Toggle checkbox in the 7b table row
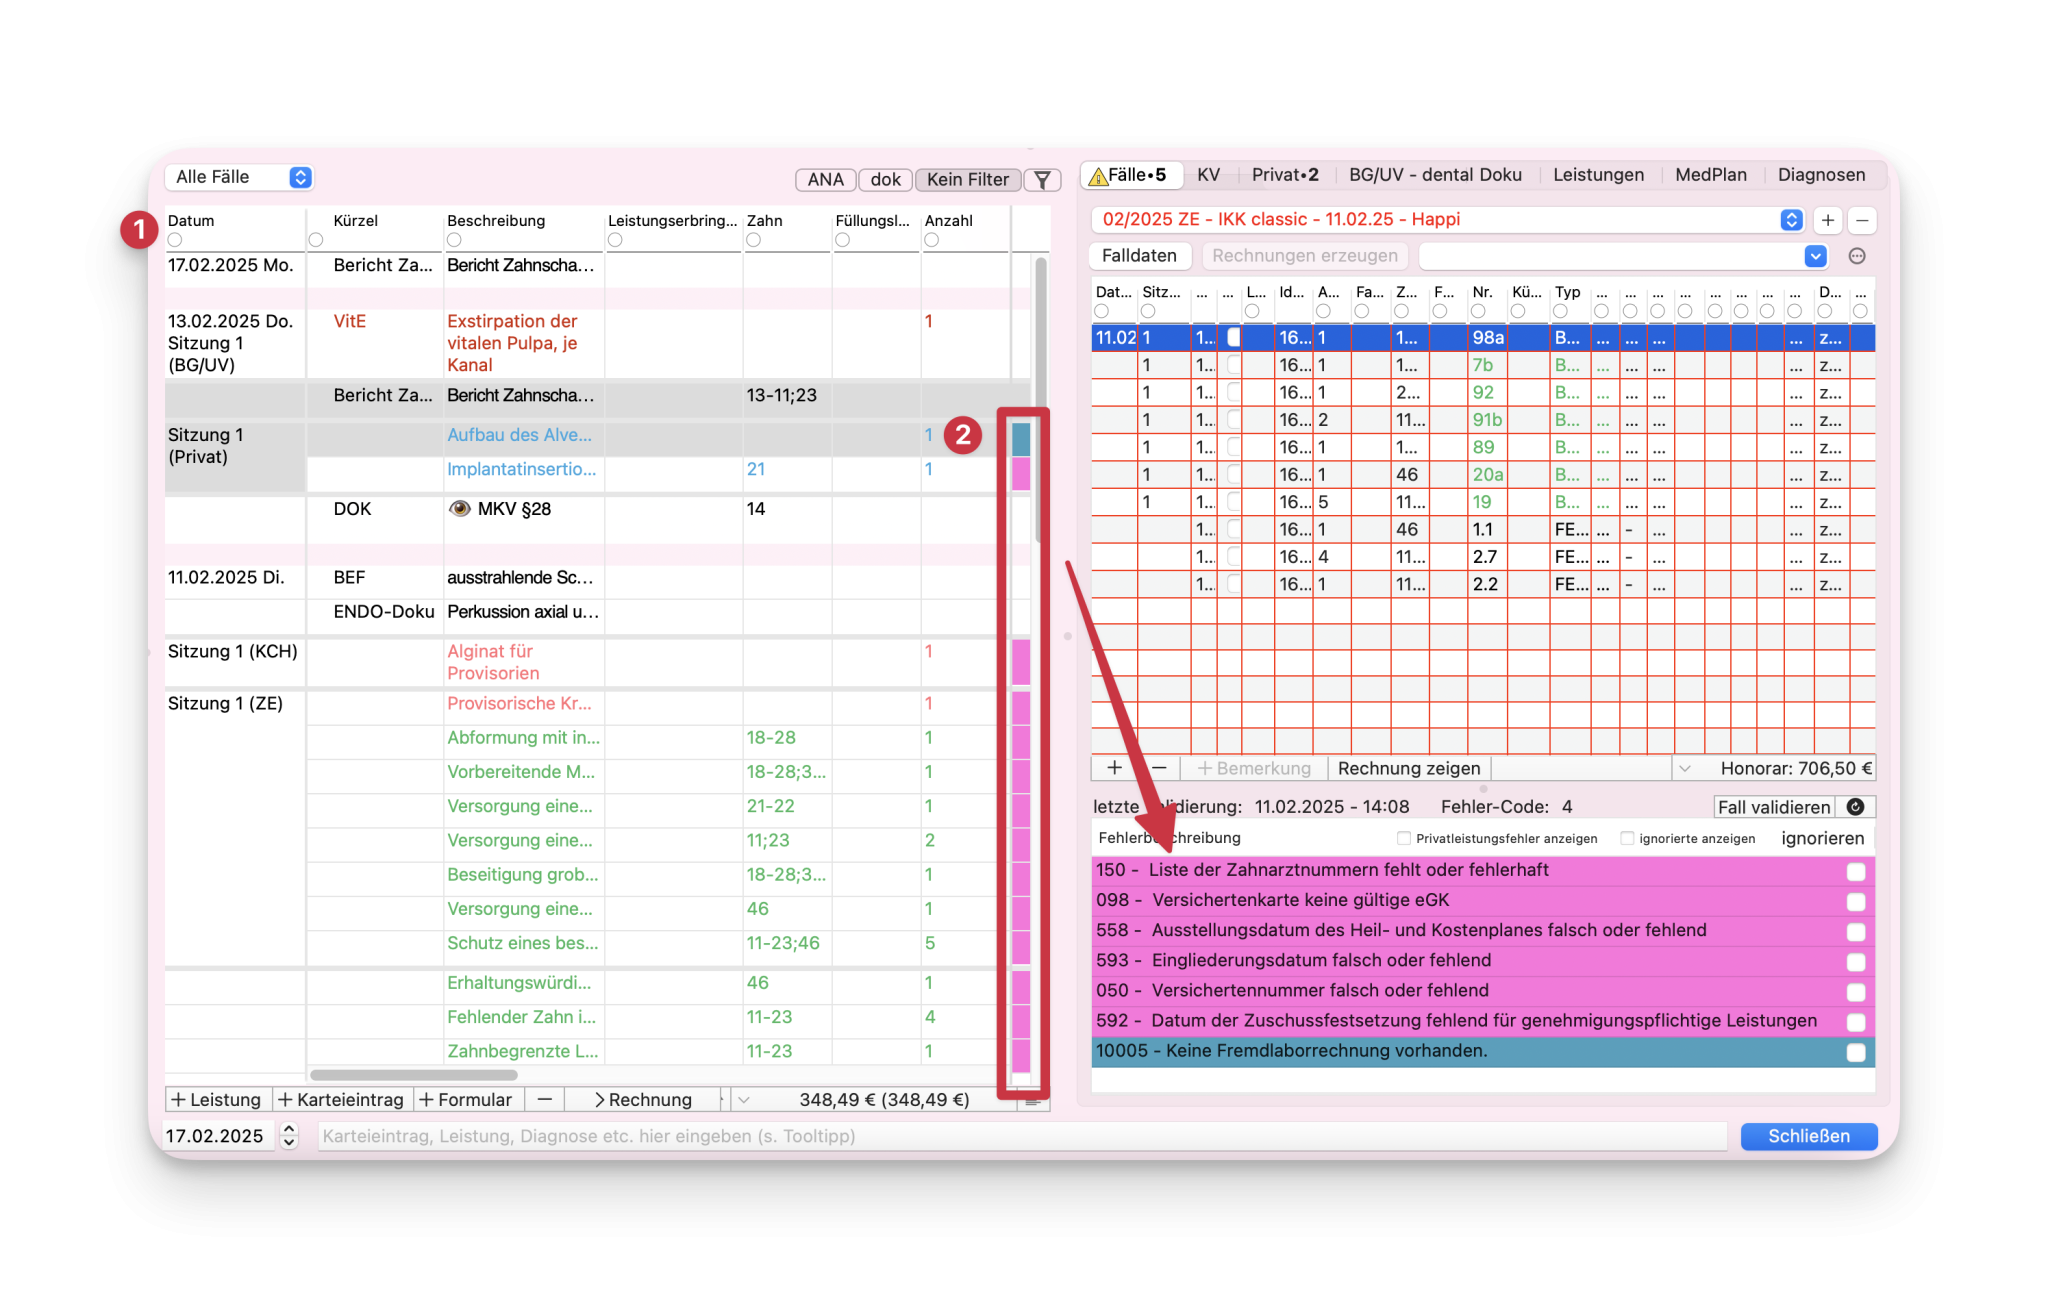The image size is (2048, 1308). pyautogui.click(x=1234, y=365)
